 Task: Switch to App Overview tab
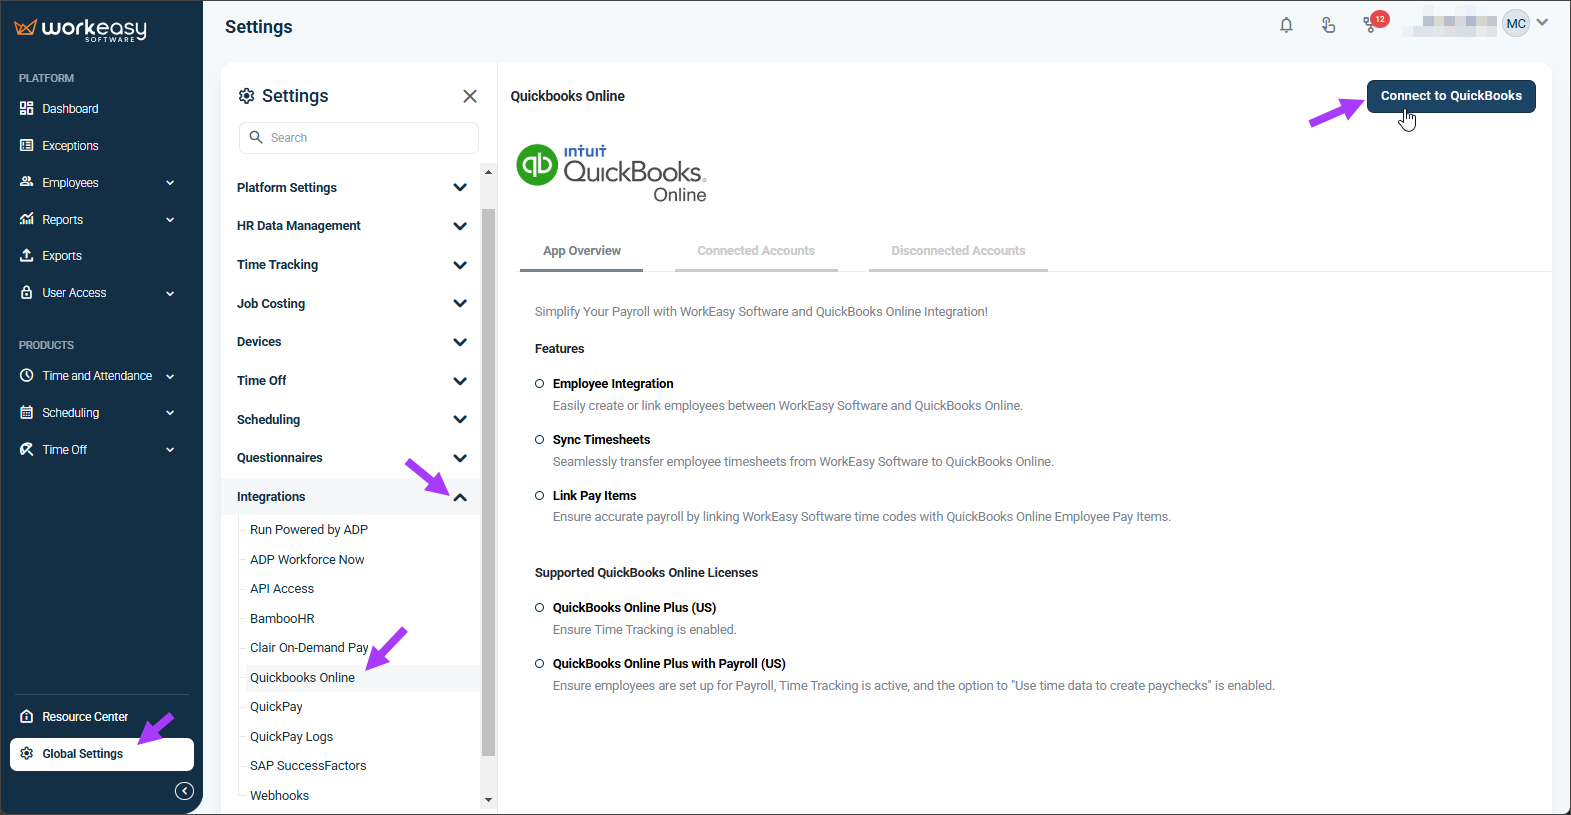[x=581, y=251]
